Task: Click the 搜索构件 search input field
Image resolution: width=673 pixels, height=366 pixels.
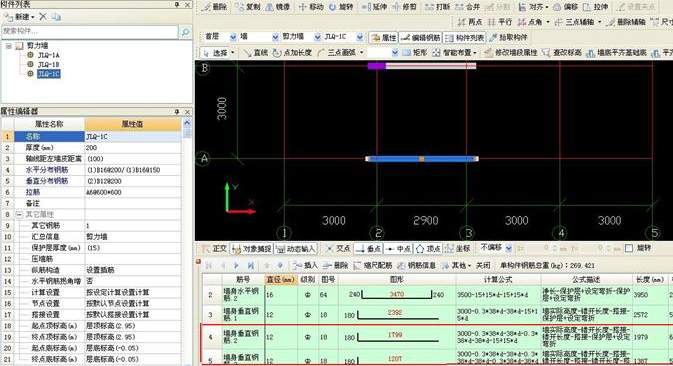Action: point(90,31)
